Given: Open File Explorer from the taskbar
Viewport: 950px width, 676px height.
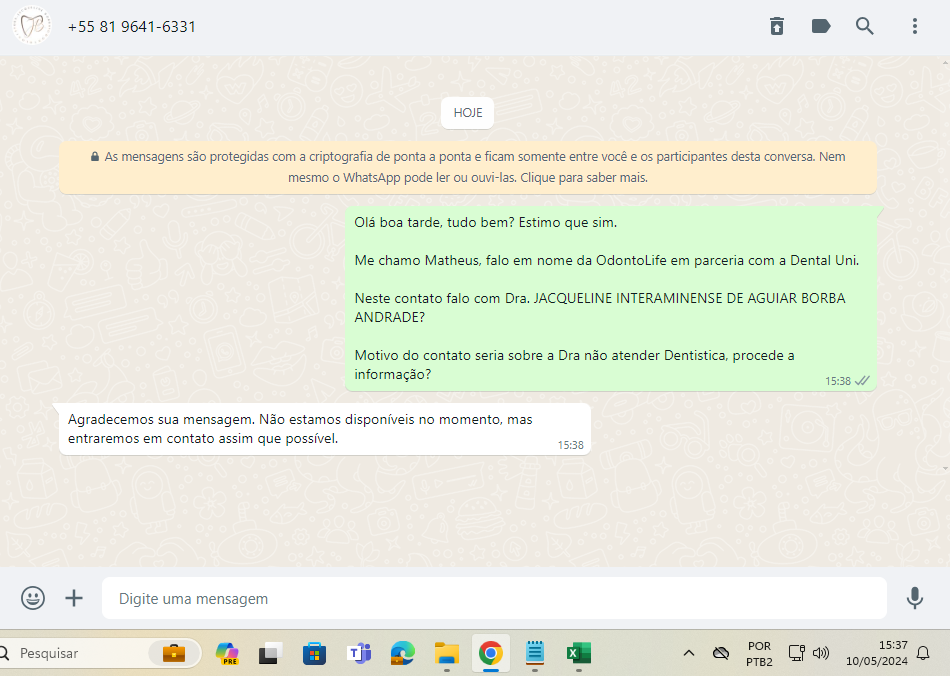Looking at the screenshot, I should 446,653.
